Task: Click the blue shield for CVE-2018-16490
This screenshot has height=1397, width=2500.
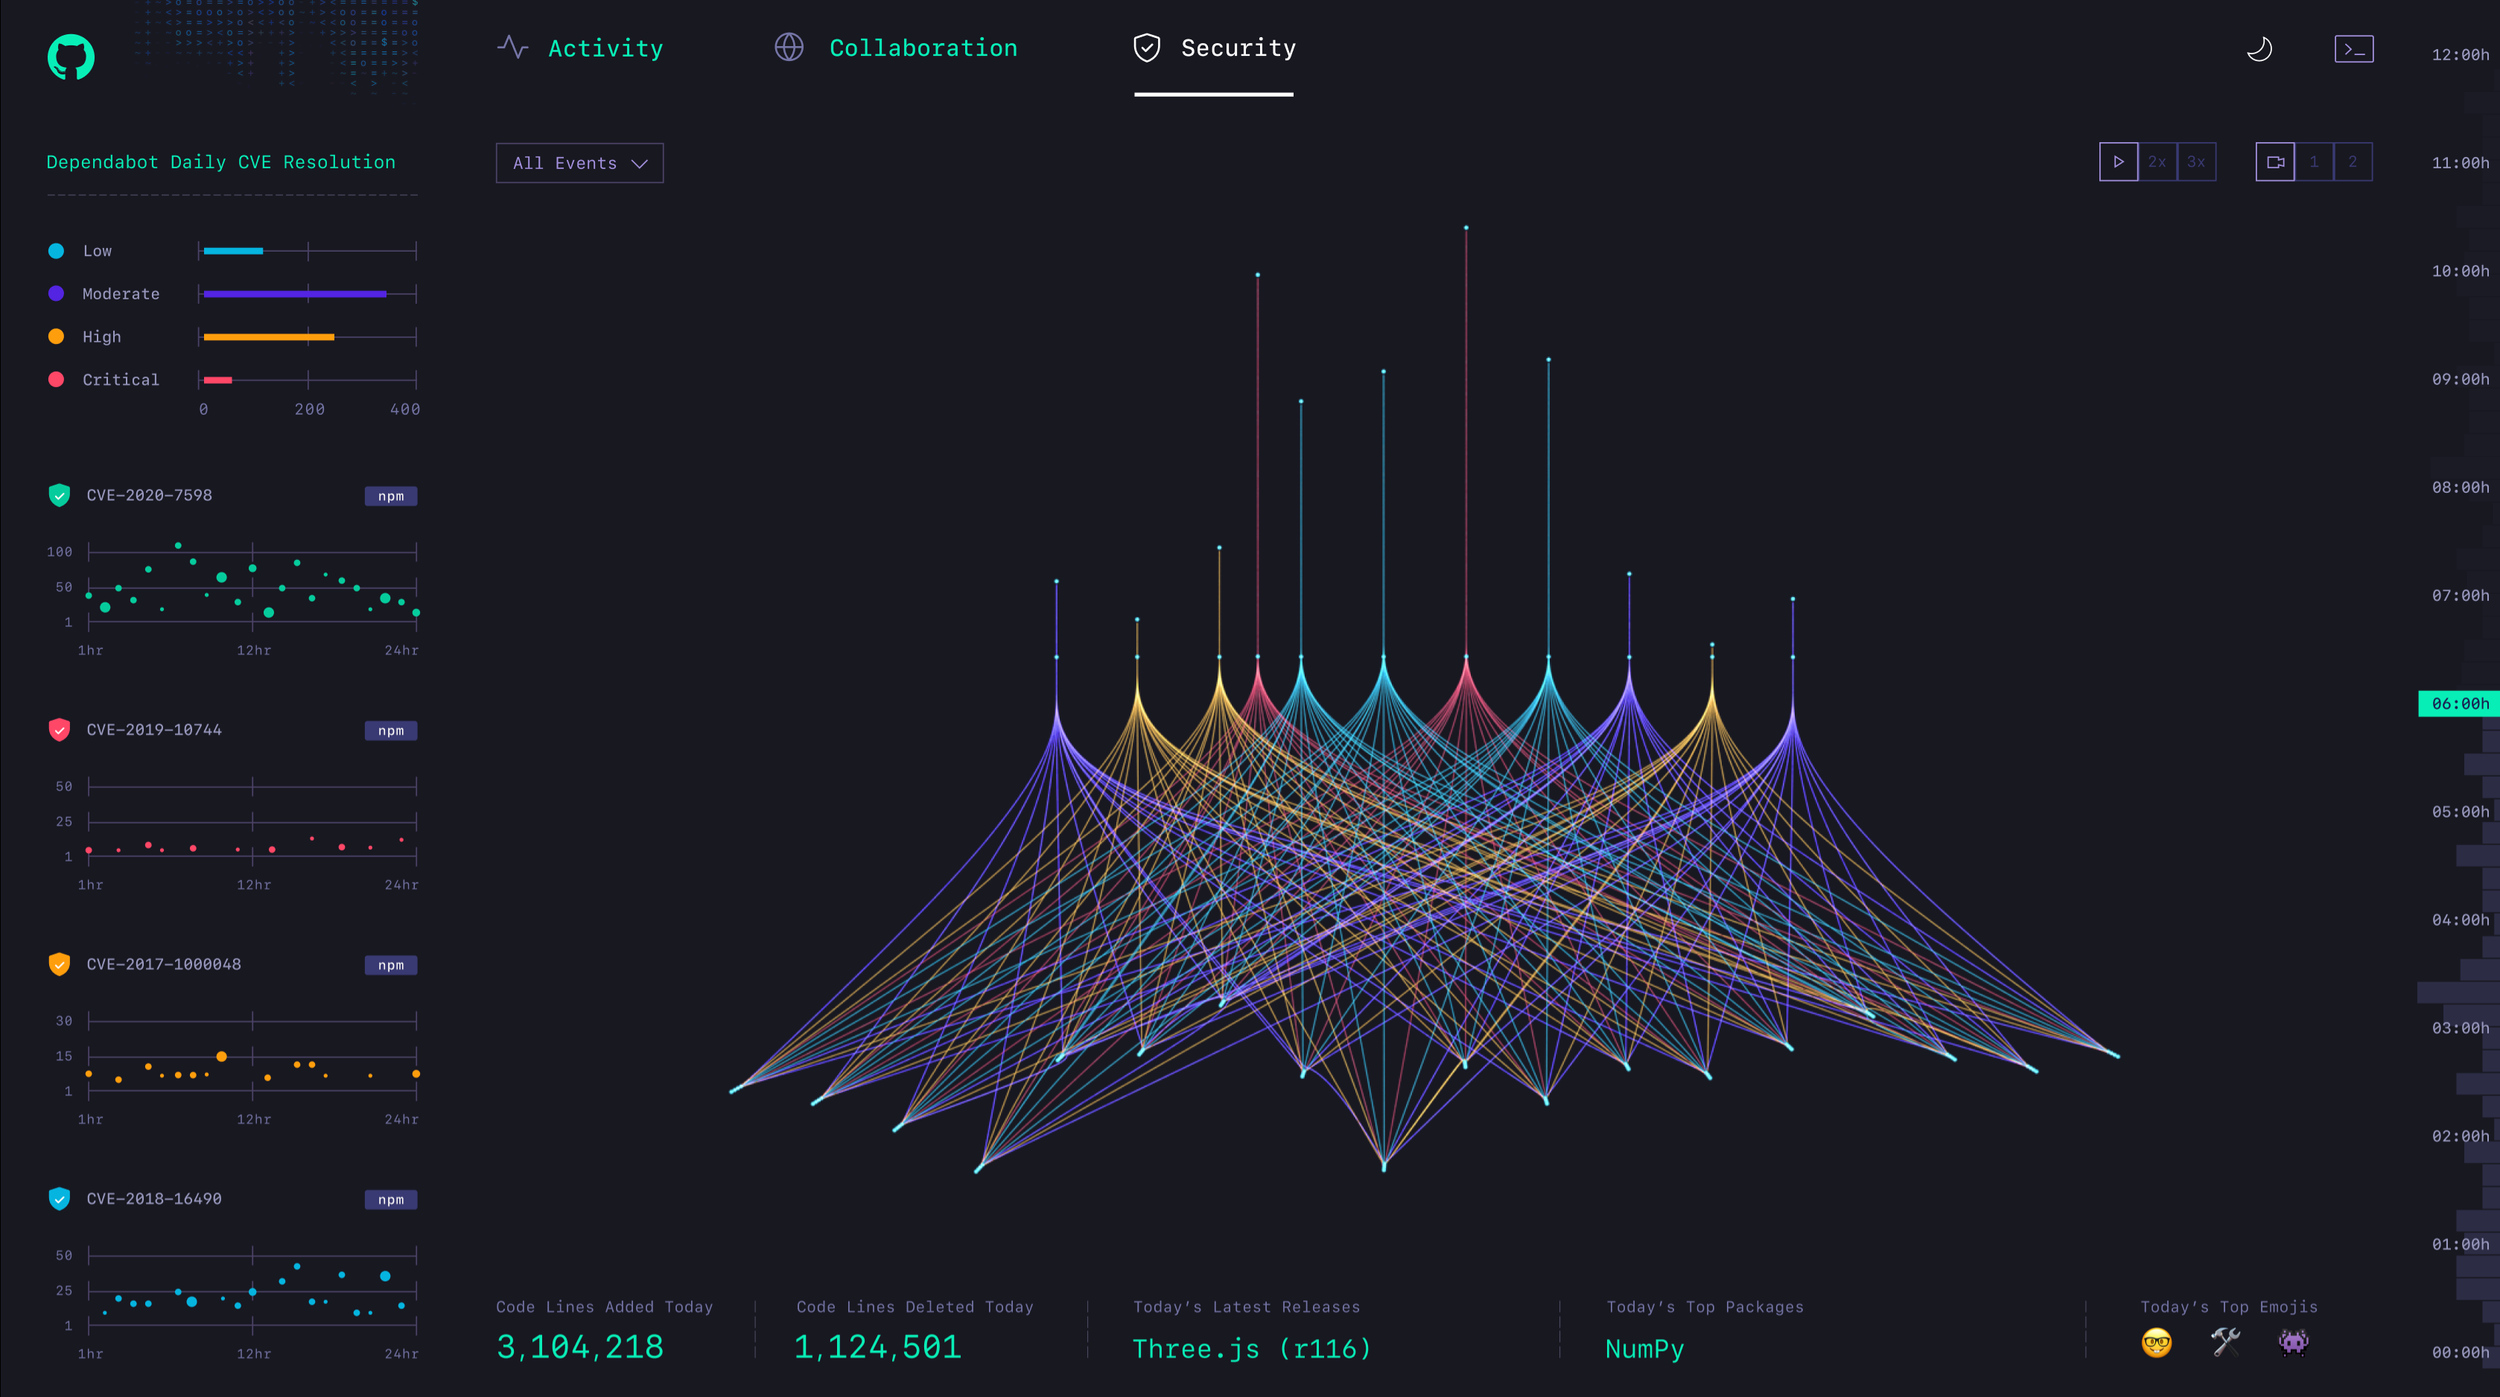Action: 59,1199
